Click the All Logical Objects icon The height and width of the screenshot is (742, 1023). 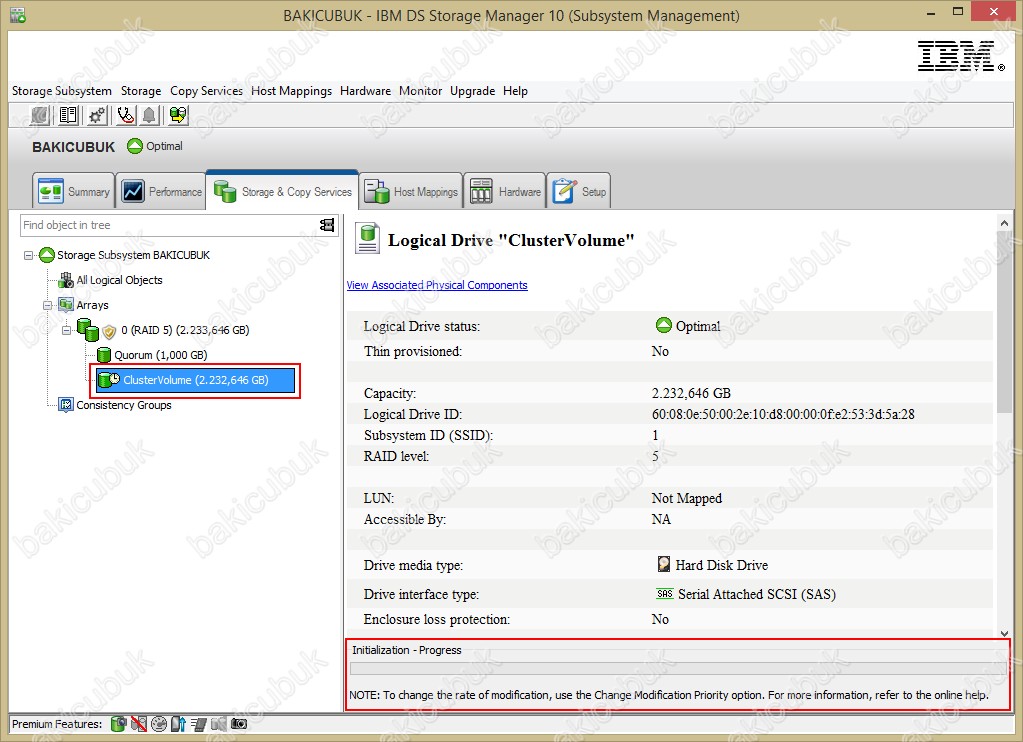(x=66, y=280)
